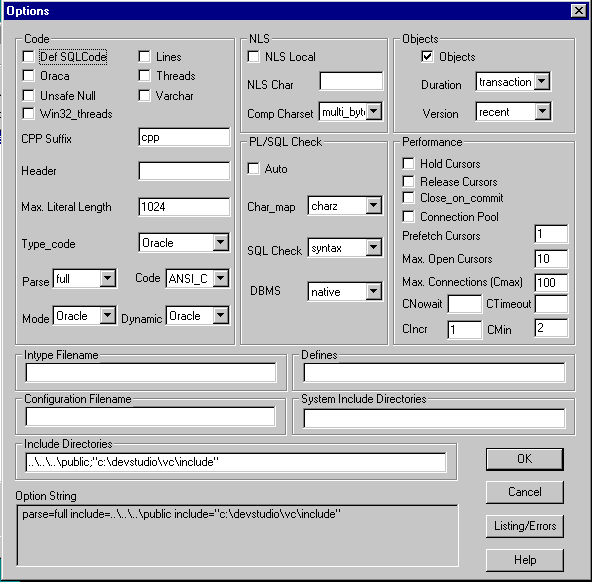
Task: Open the Comp Charset dropdown
Action: 374,111
